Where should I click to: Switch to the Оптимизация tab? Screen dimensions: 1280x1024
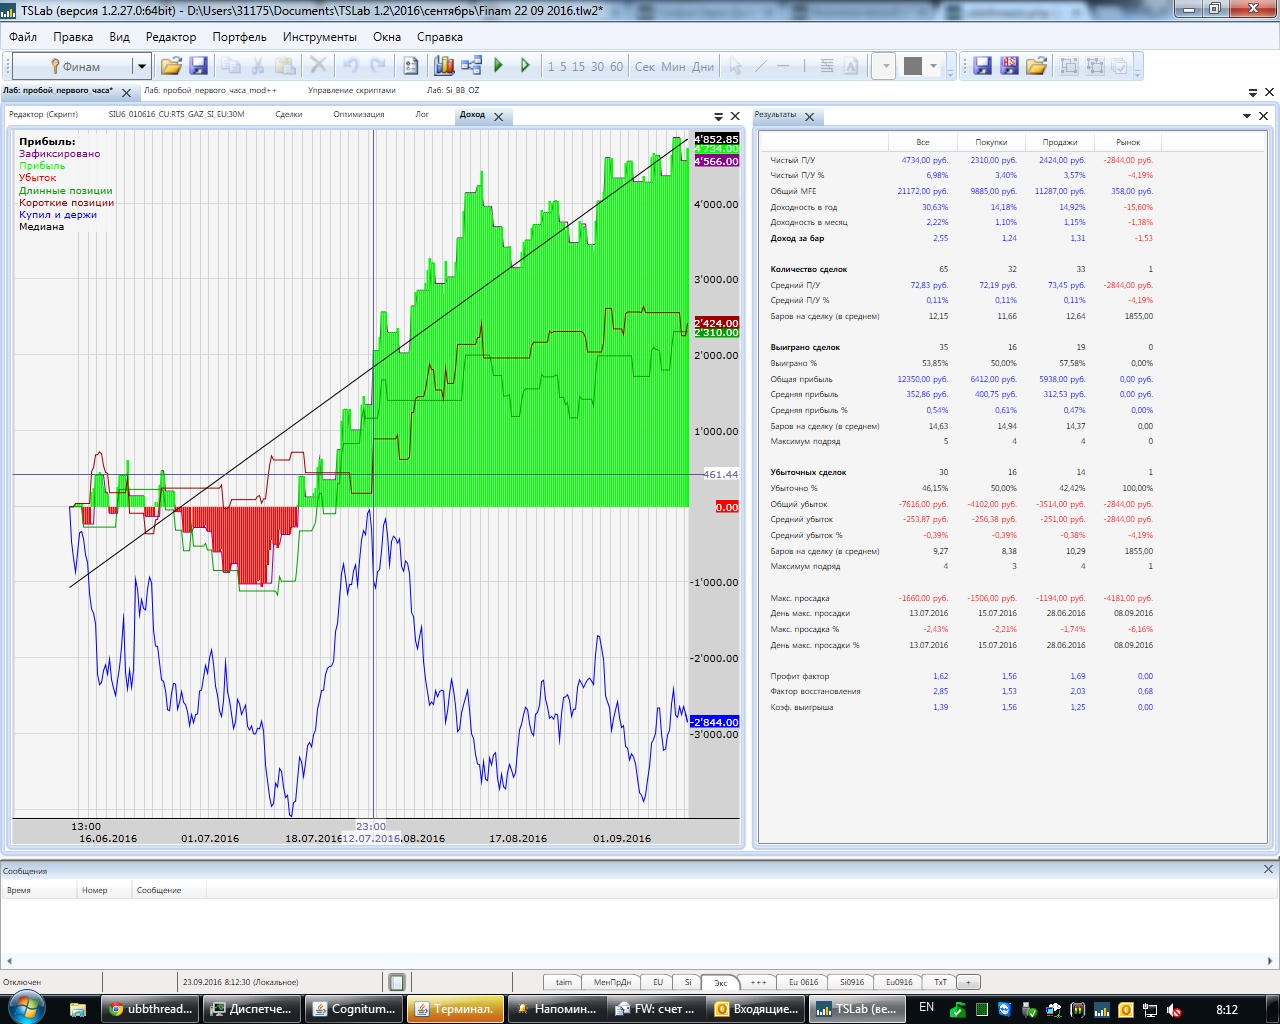358,115
